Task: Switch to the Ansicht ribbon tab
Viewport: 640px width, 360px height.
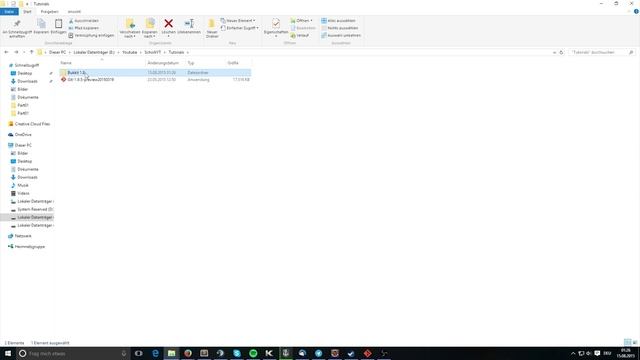Action: point(74,12)
